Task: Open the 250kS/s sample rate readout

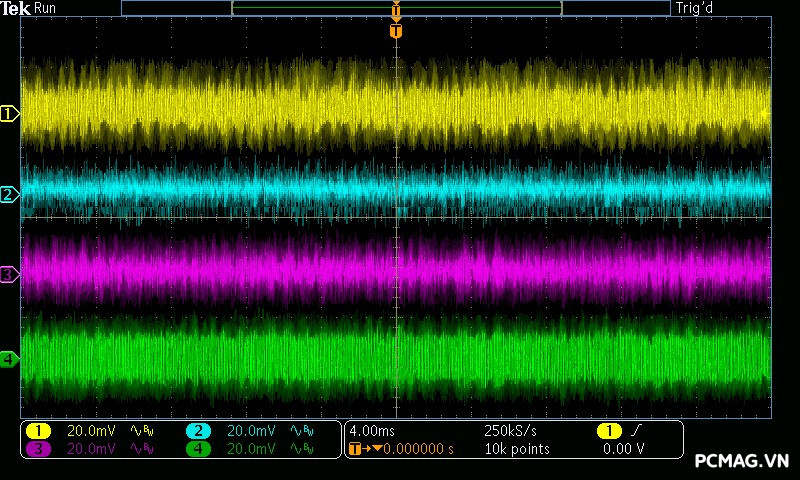Action: tap(511, 431)
